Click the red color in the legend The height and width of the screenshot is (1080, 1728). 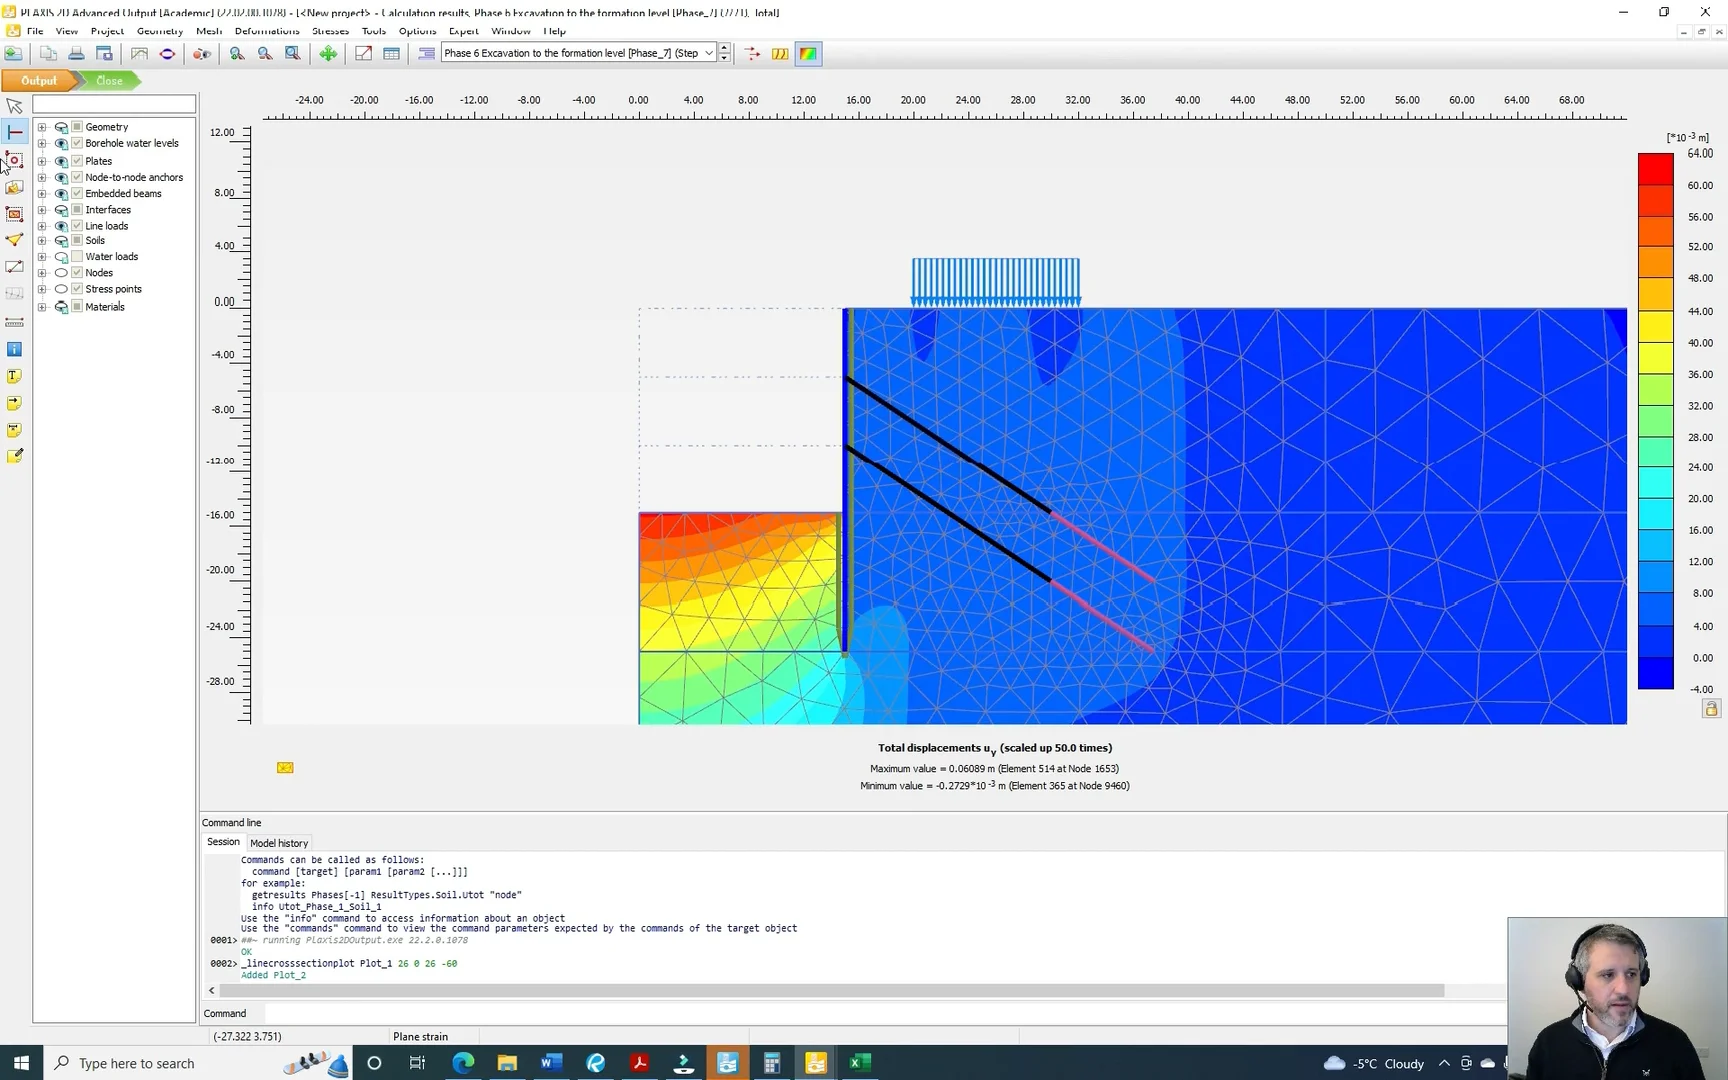[1655, 168]
